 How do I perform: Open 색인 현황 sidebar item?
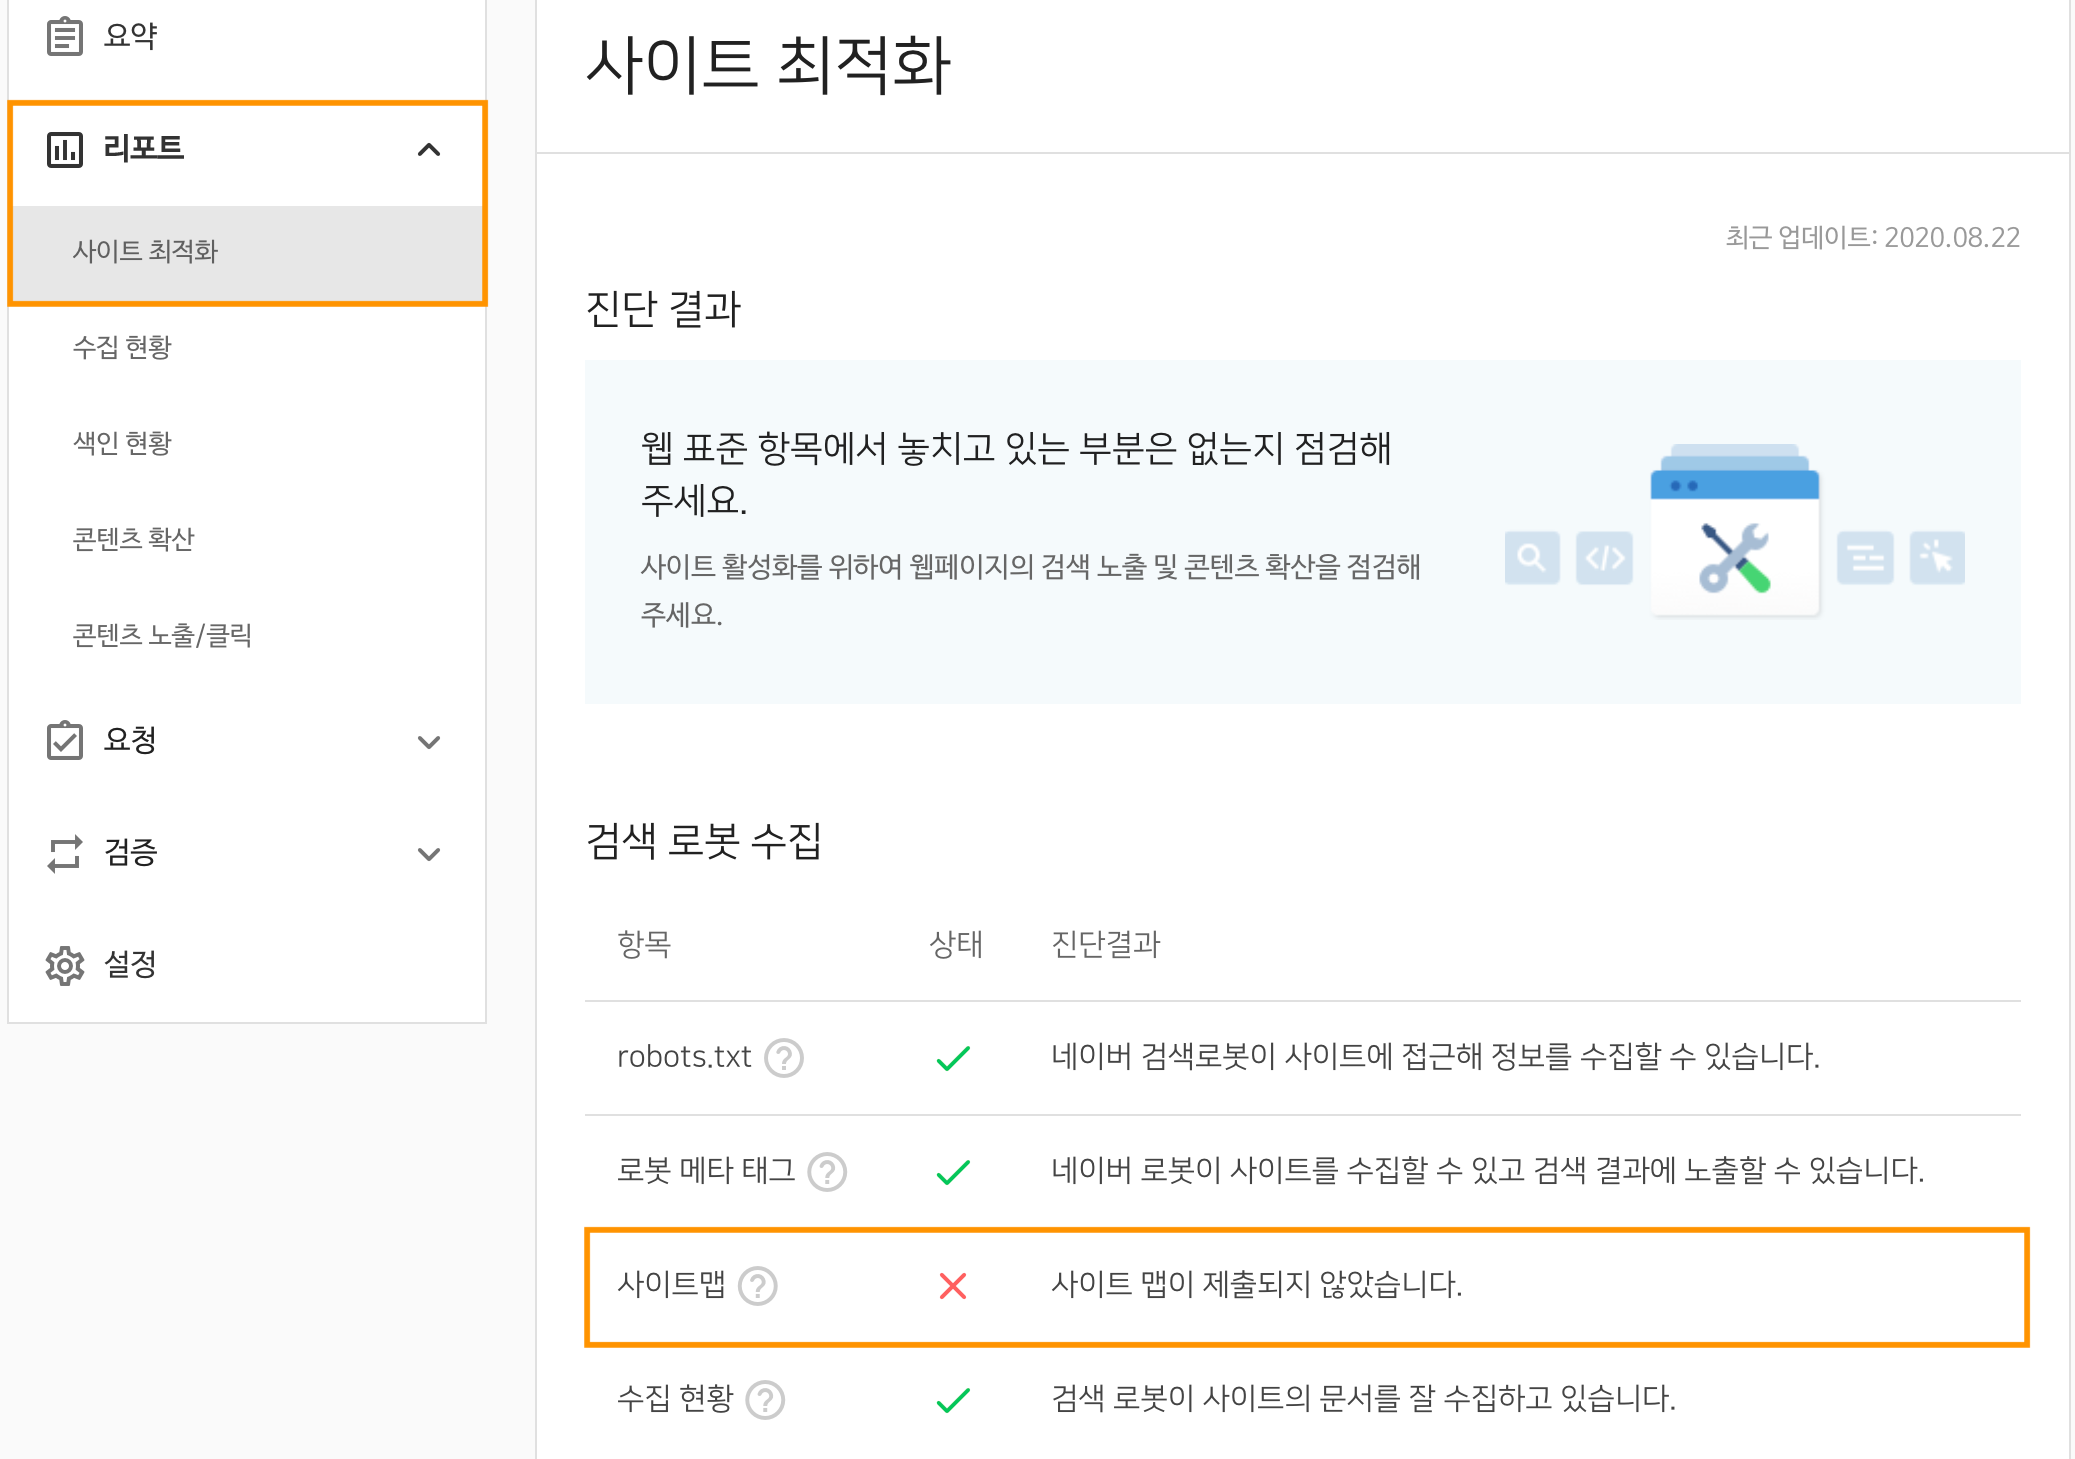tap(122, 443)
